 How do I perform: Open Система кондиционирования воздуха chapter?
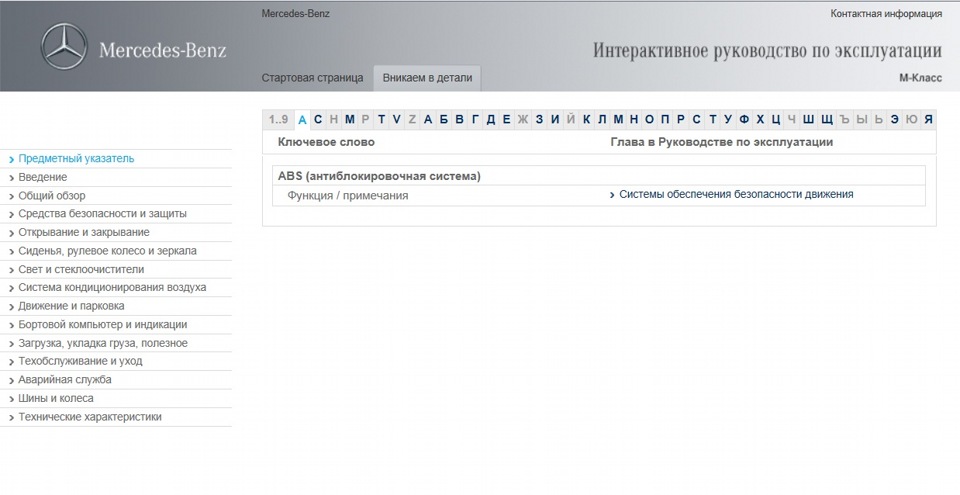[112, 287]
